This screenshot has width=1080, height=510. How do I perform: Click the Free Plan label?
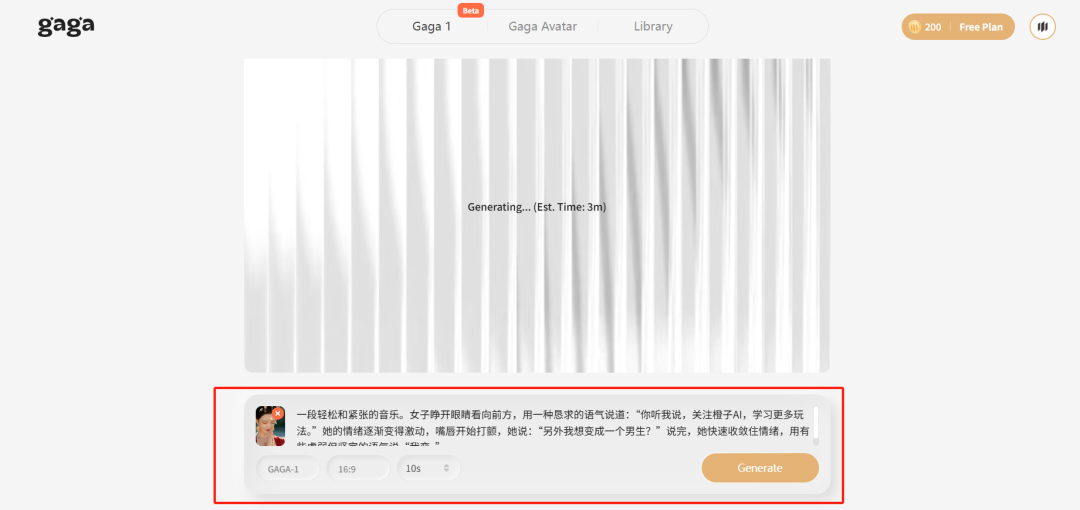tap(980, 27)
